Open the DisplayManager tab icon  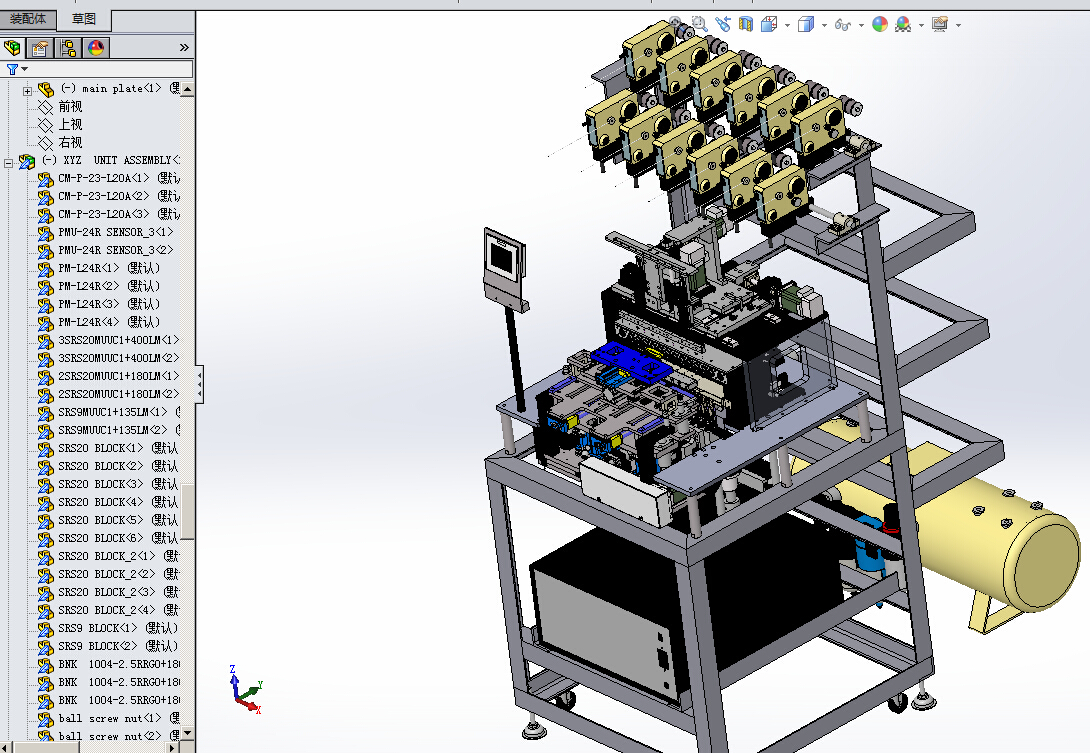pos(96,47)
